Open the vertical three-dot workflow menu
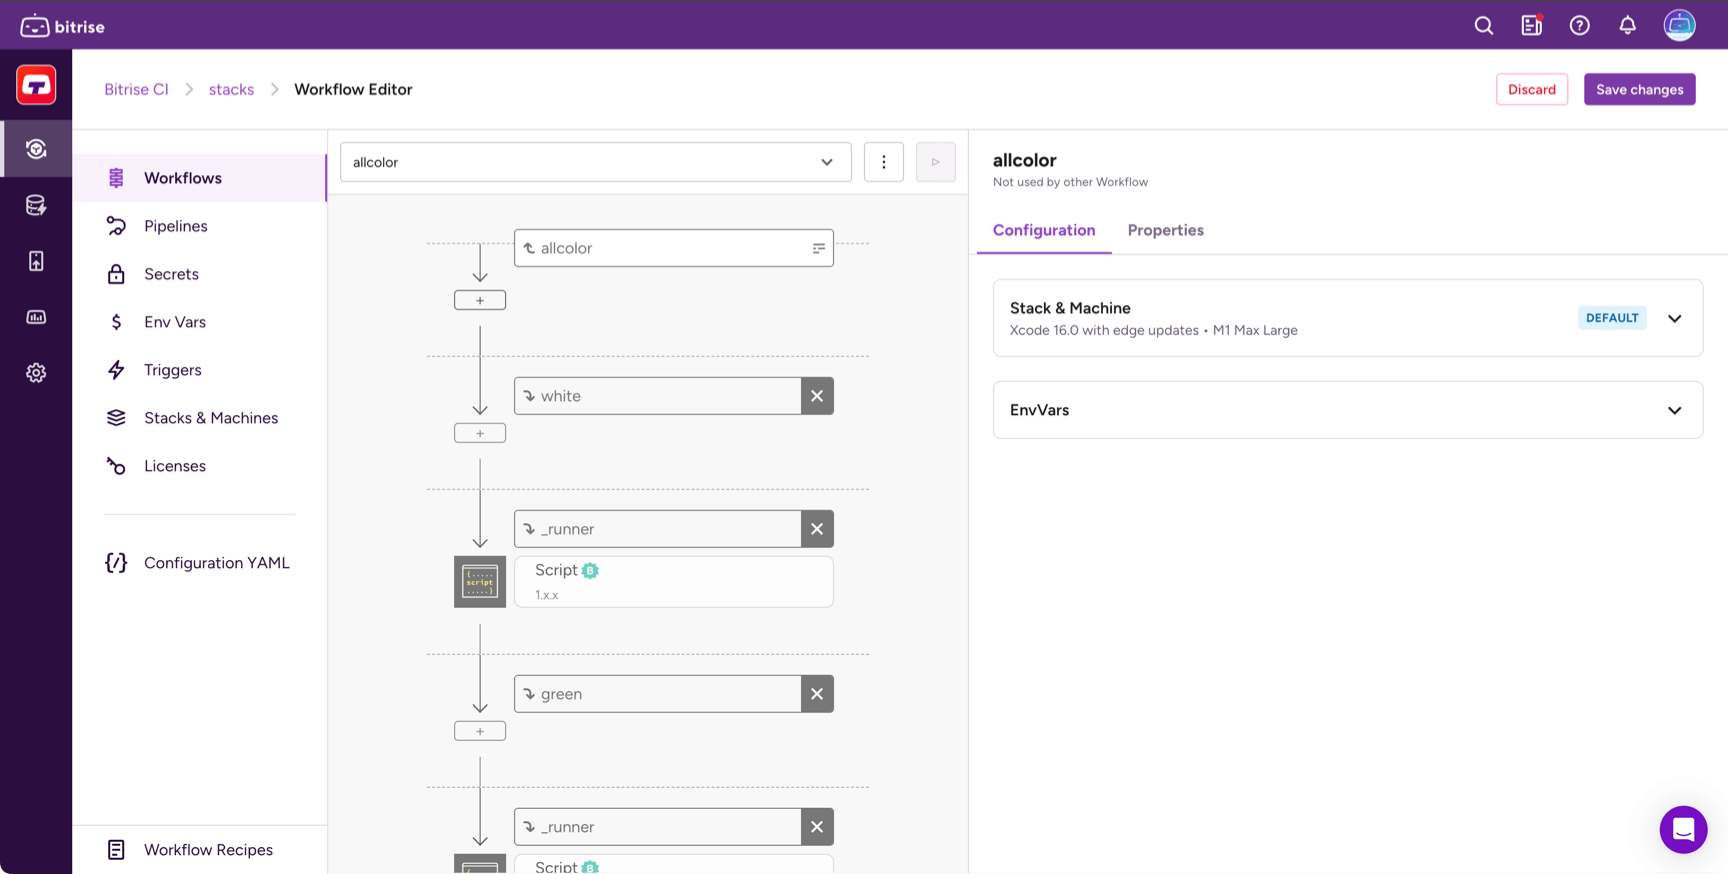This screenshot has height=874, width=1728. (x=884, y=162)
